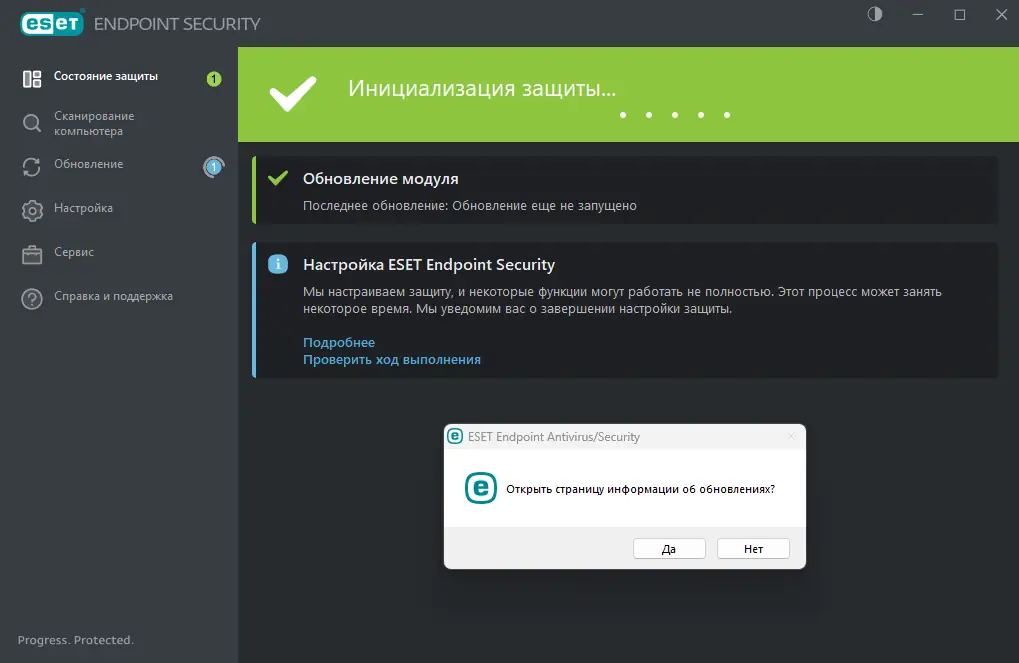Toggle the dark theme icon in the title bar
This screenshot has height=663, width=1019.
click(874, 15)
